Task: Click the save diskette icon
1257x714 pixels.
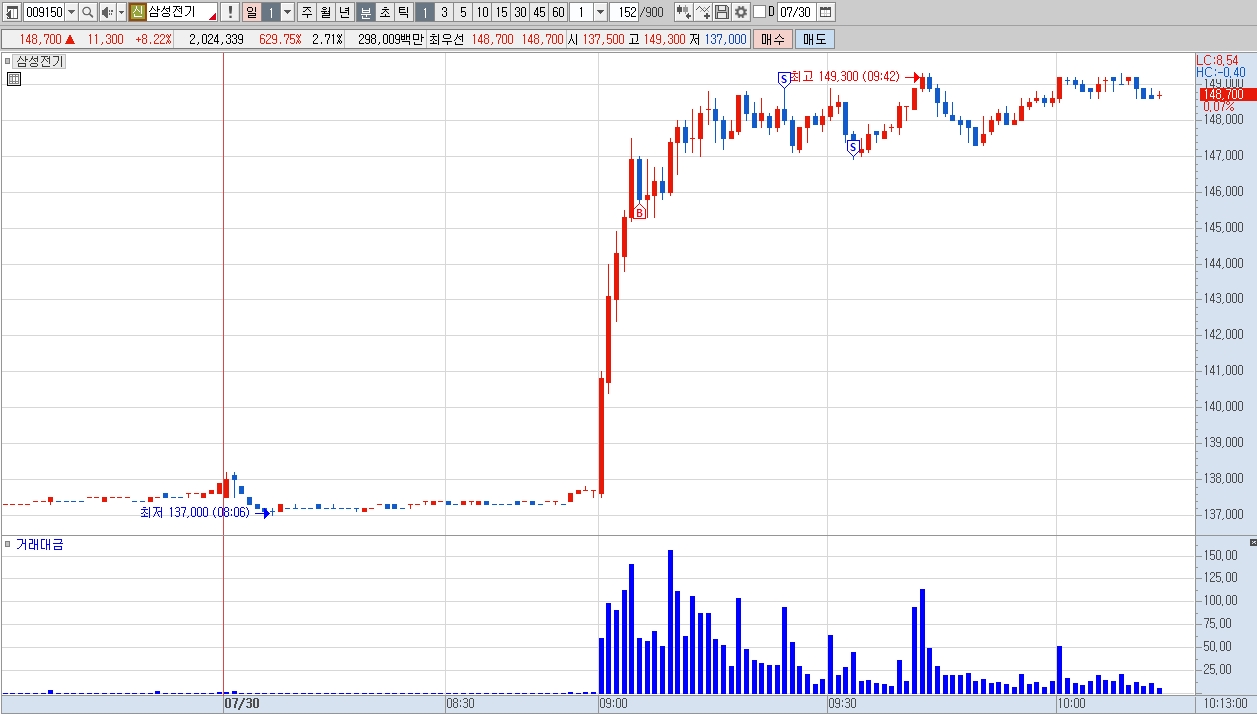Action: [722, 12]
